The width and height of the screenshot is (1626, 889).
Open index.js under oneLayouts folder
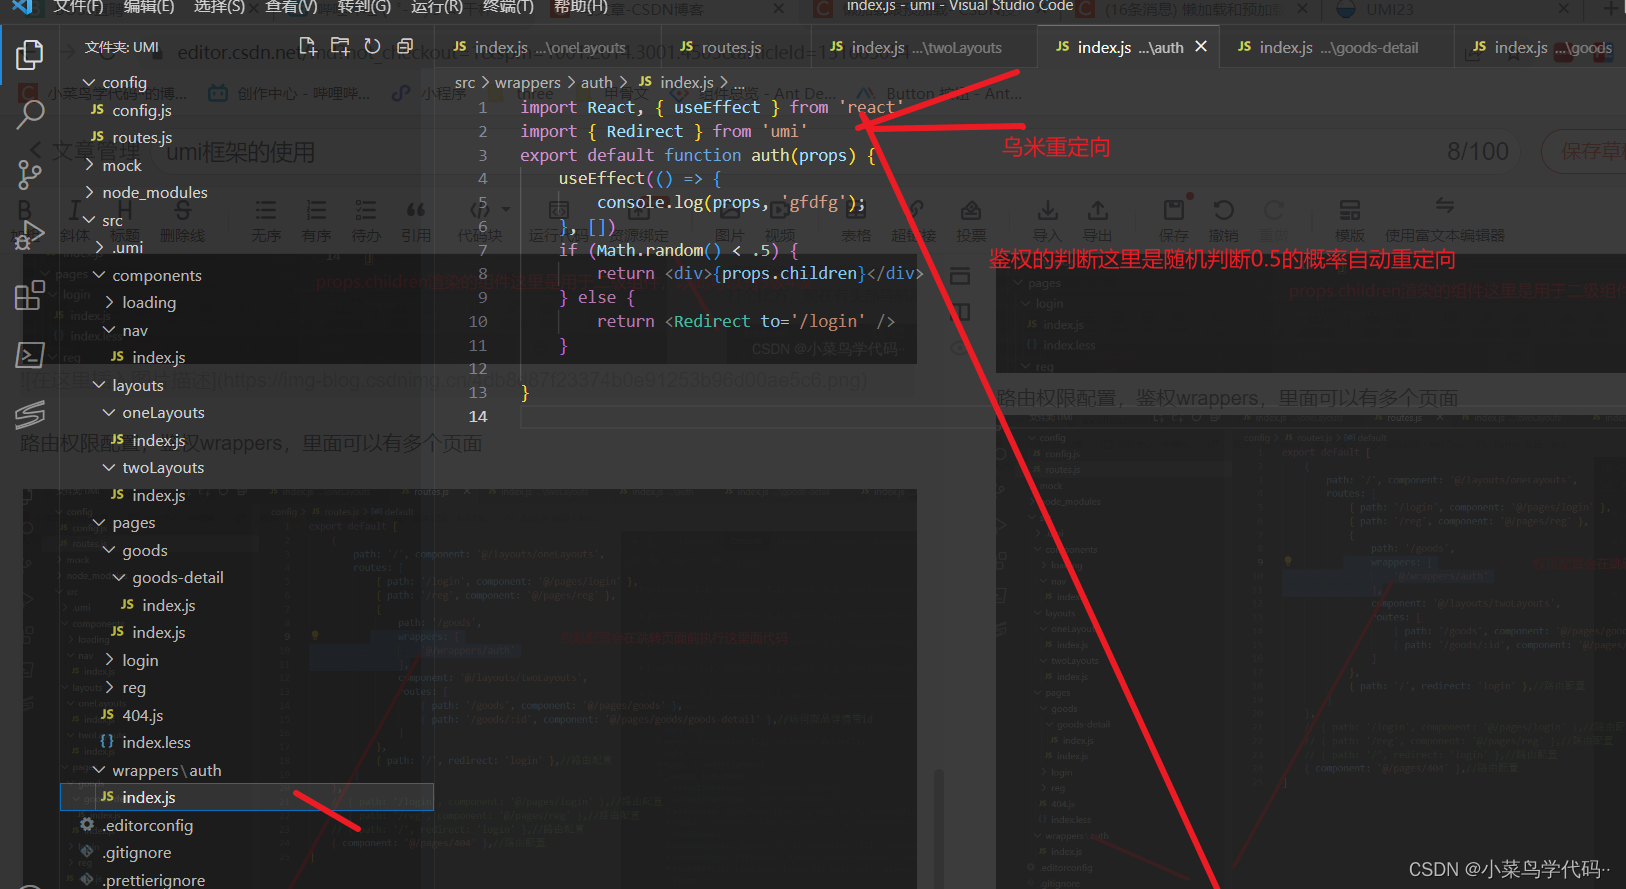pos(158,440)
